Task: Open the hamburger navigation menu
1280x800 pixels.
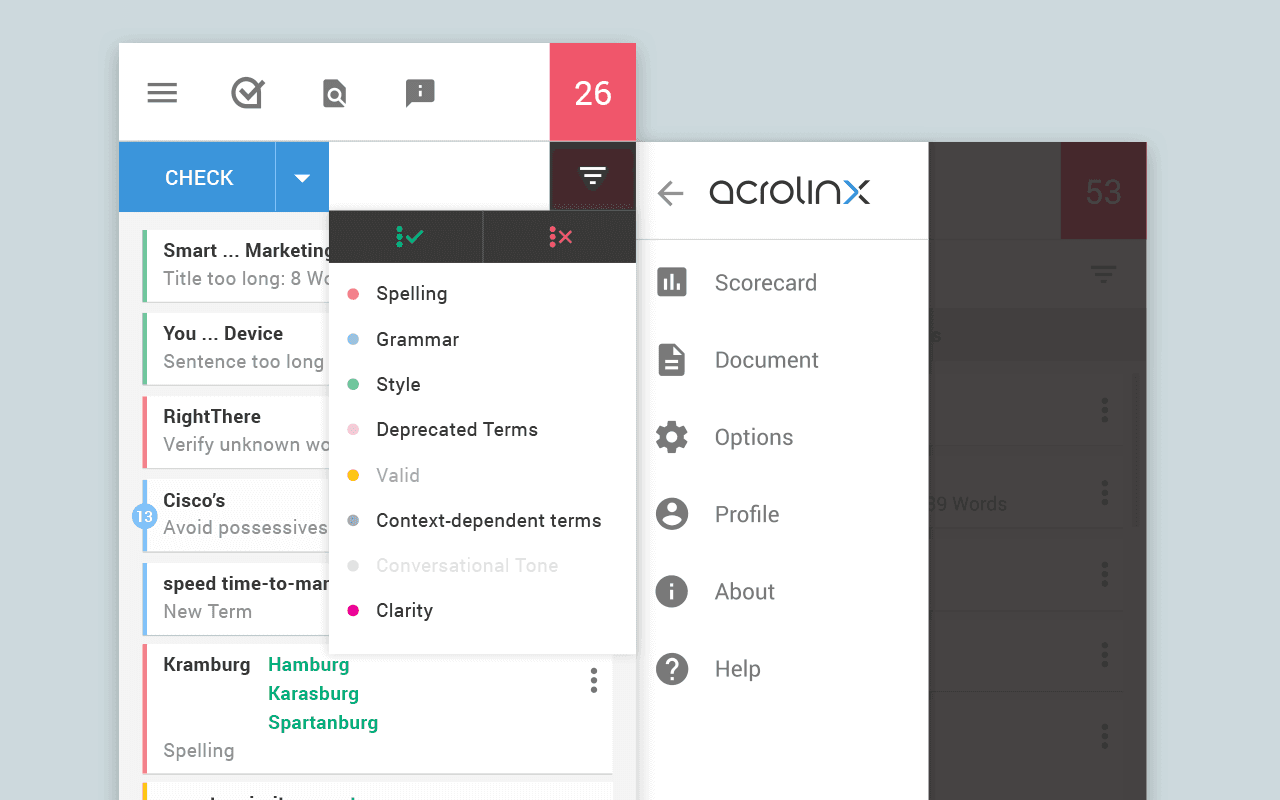Action: tap(161, 92)
